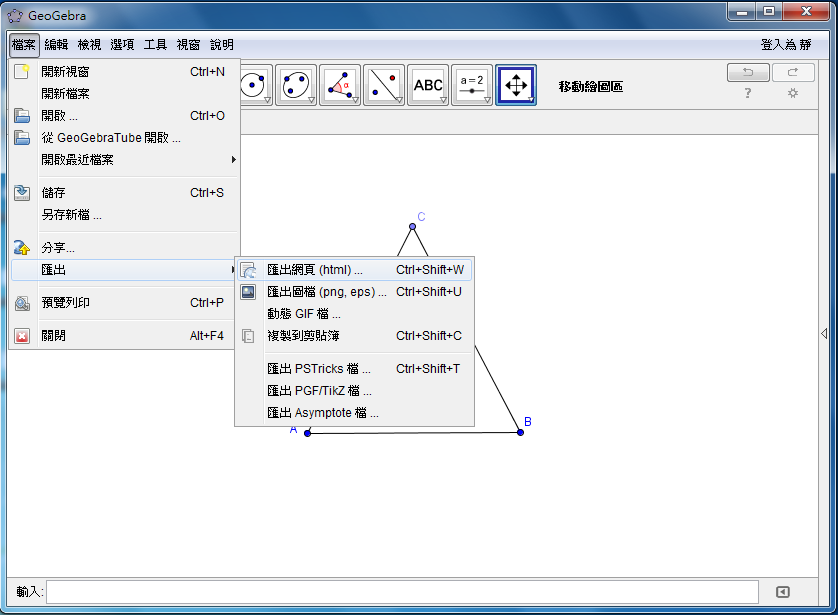Click point C on the triangle
Viewport: 838px width, 615px height.
click(412, 227)
